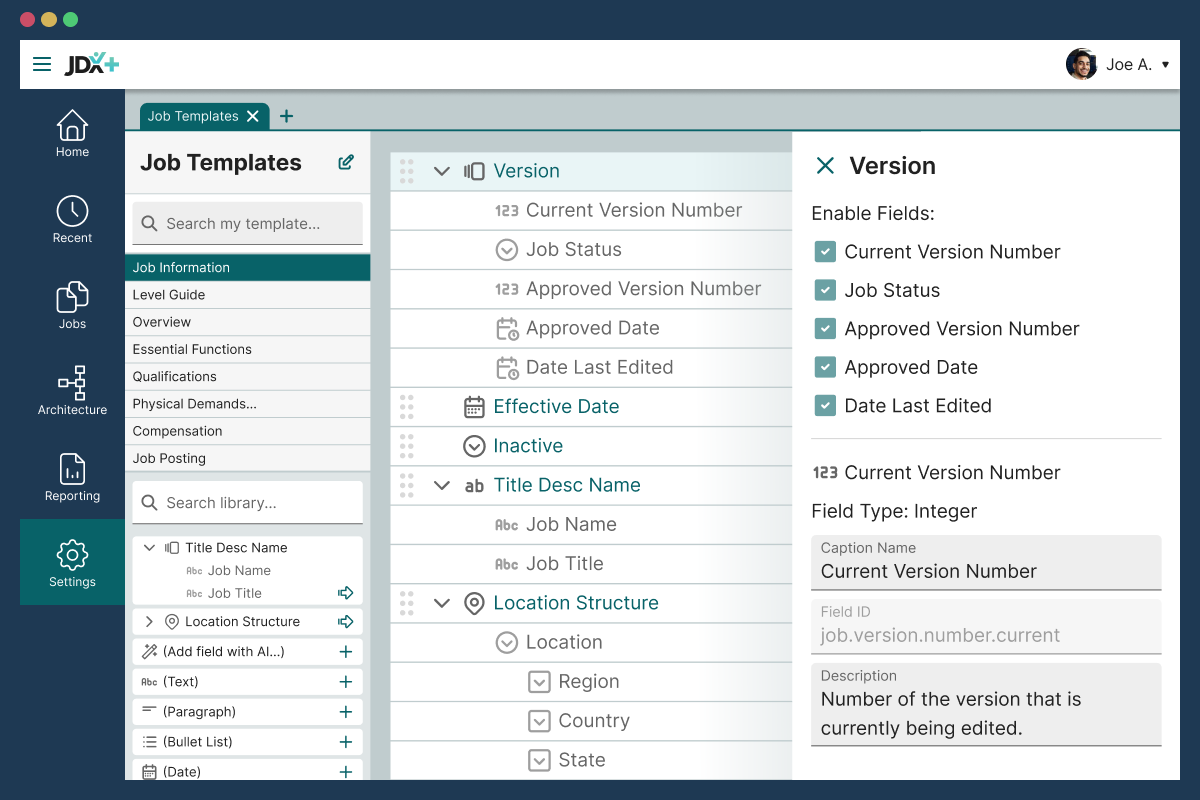Collapse the Version group chevron

tap(441, 171)
